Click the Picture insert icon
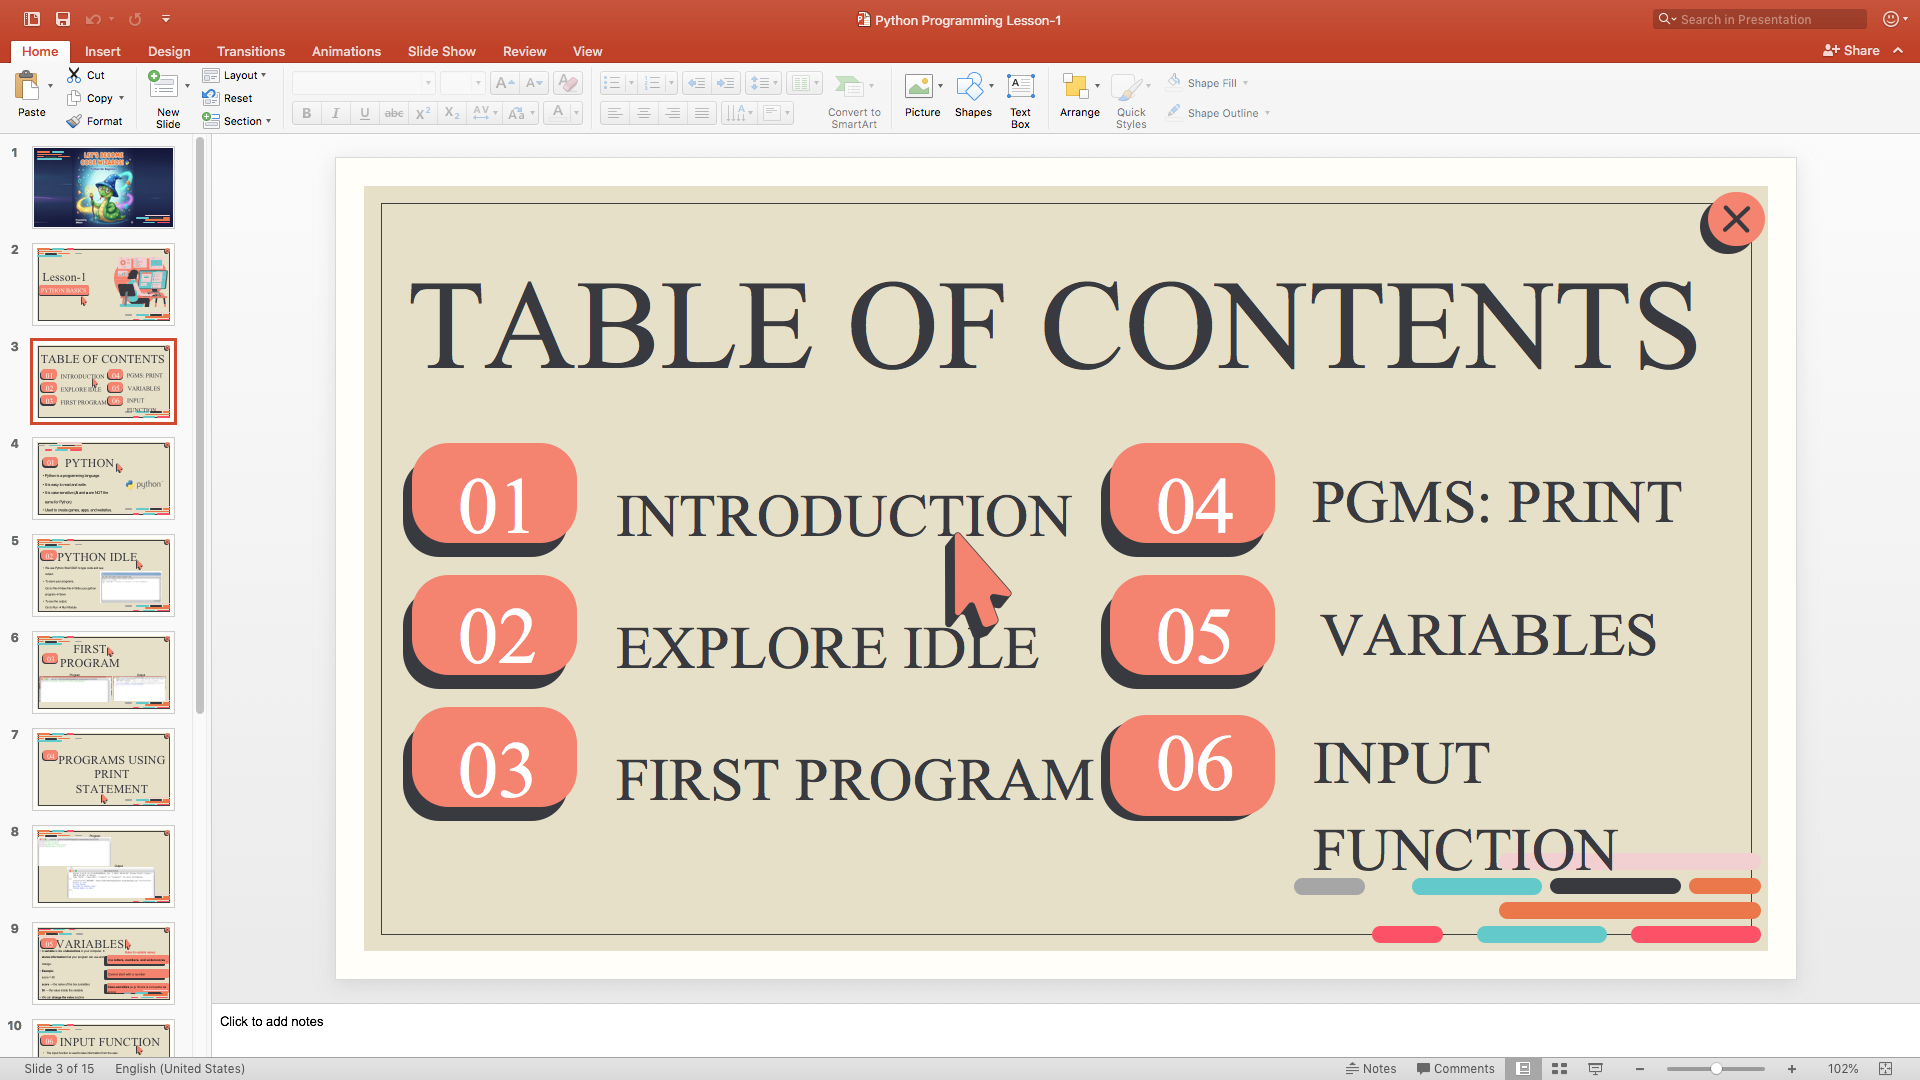Screen dimensions: 1920x1080 point(918,87)
